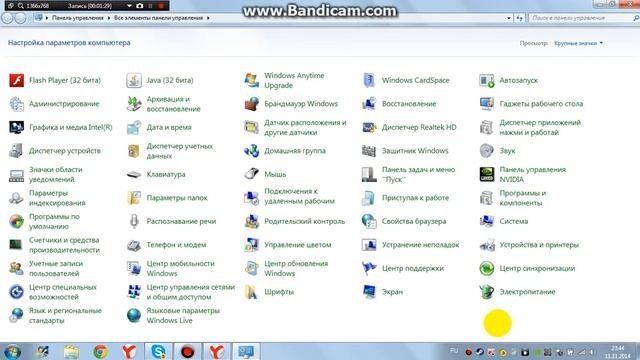Click Центр управления сетями и общим доступом
The width and height of the screenshot is (640, 360).
tap(191, 292)
